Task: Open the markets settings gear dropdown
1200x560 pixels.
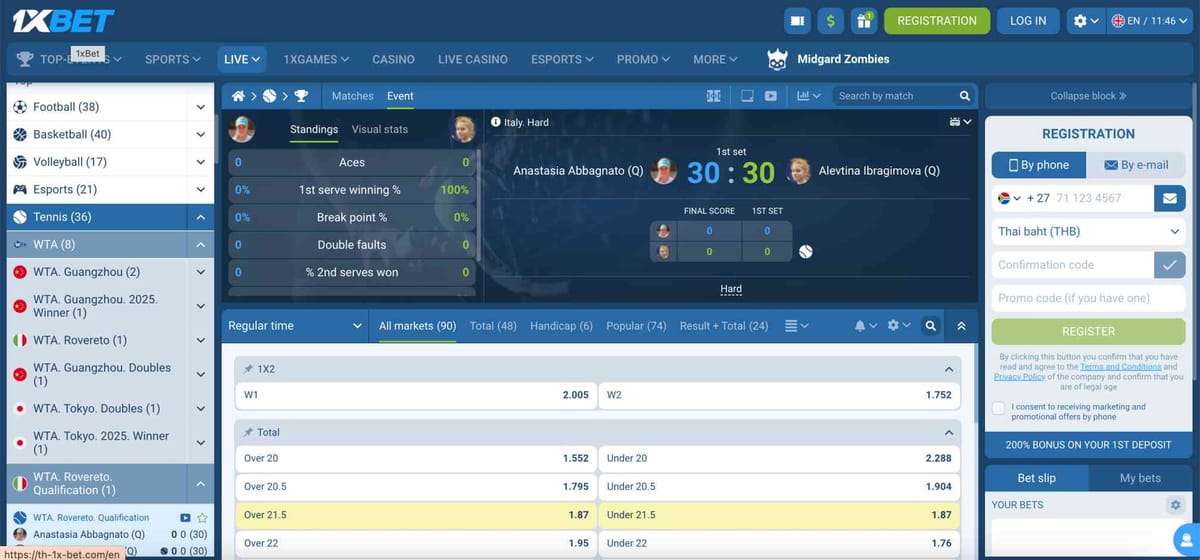Action: tap(899, 326)
